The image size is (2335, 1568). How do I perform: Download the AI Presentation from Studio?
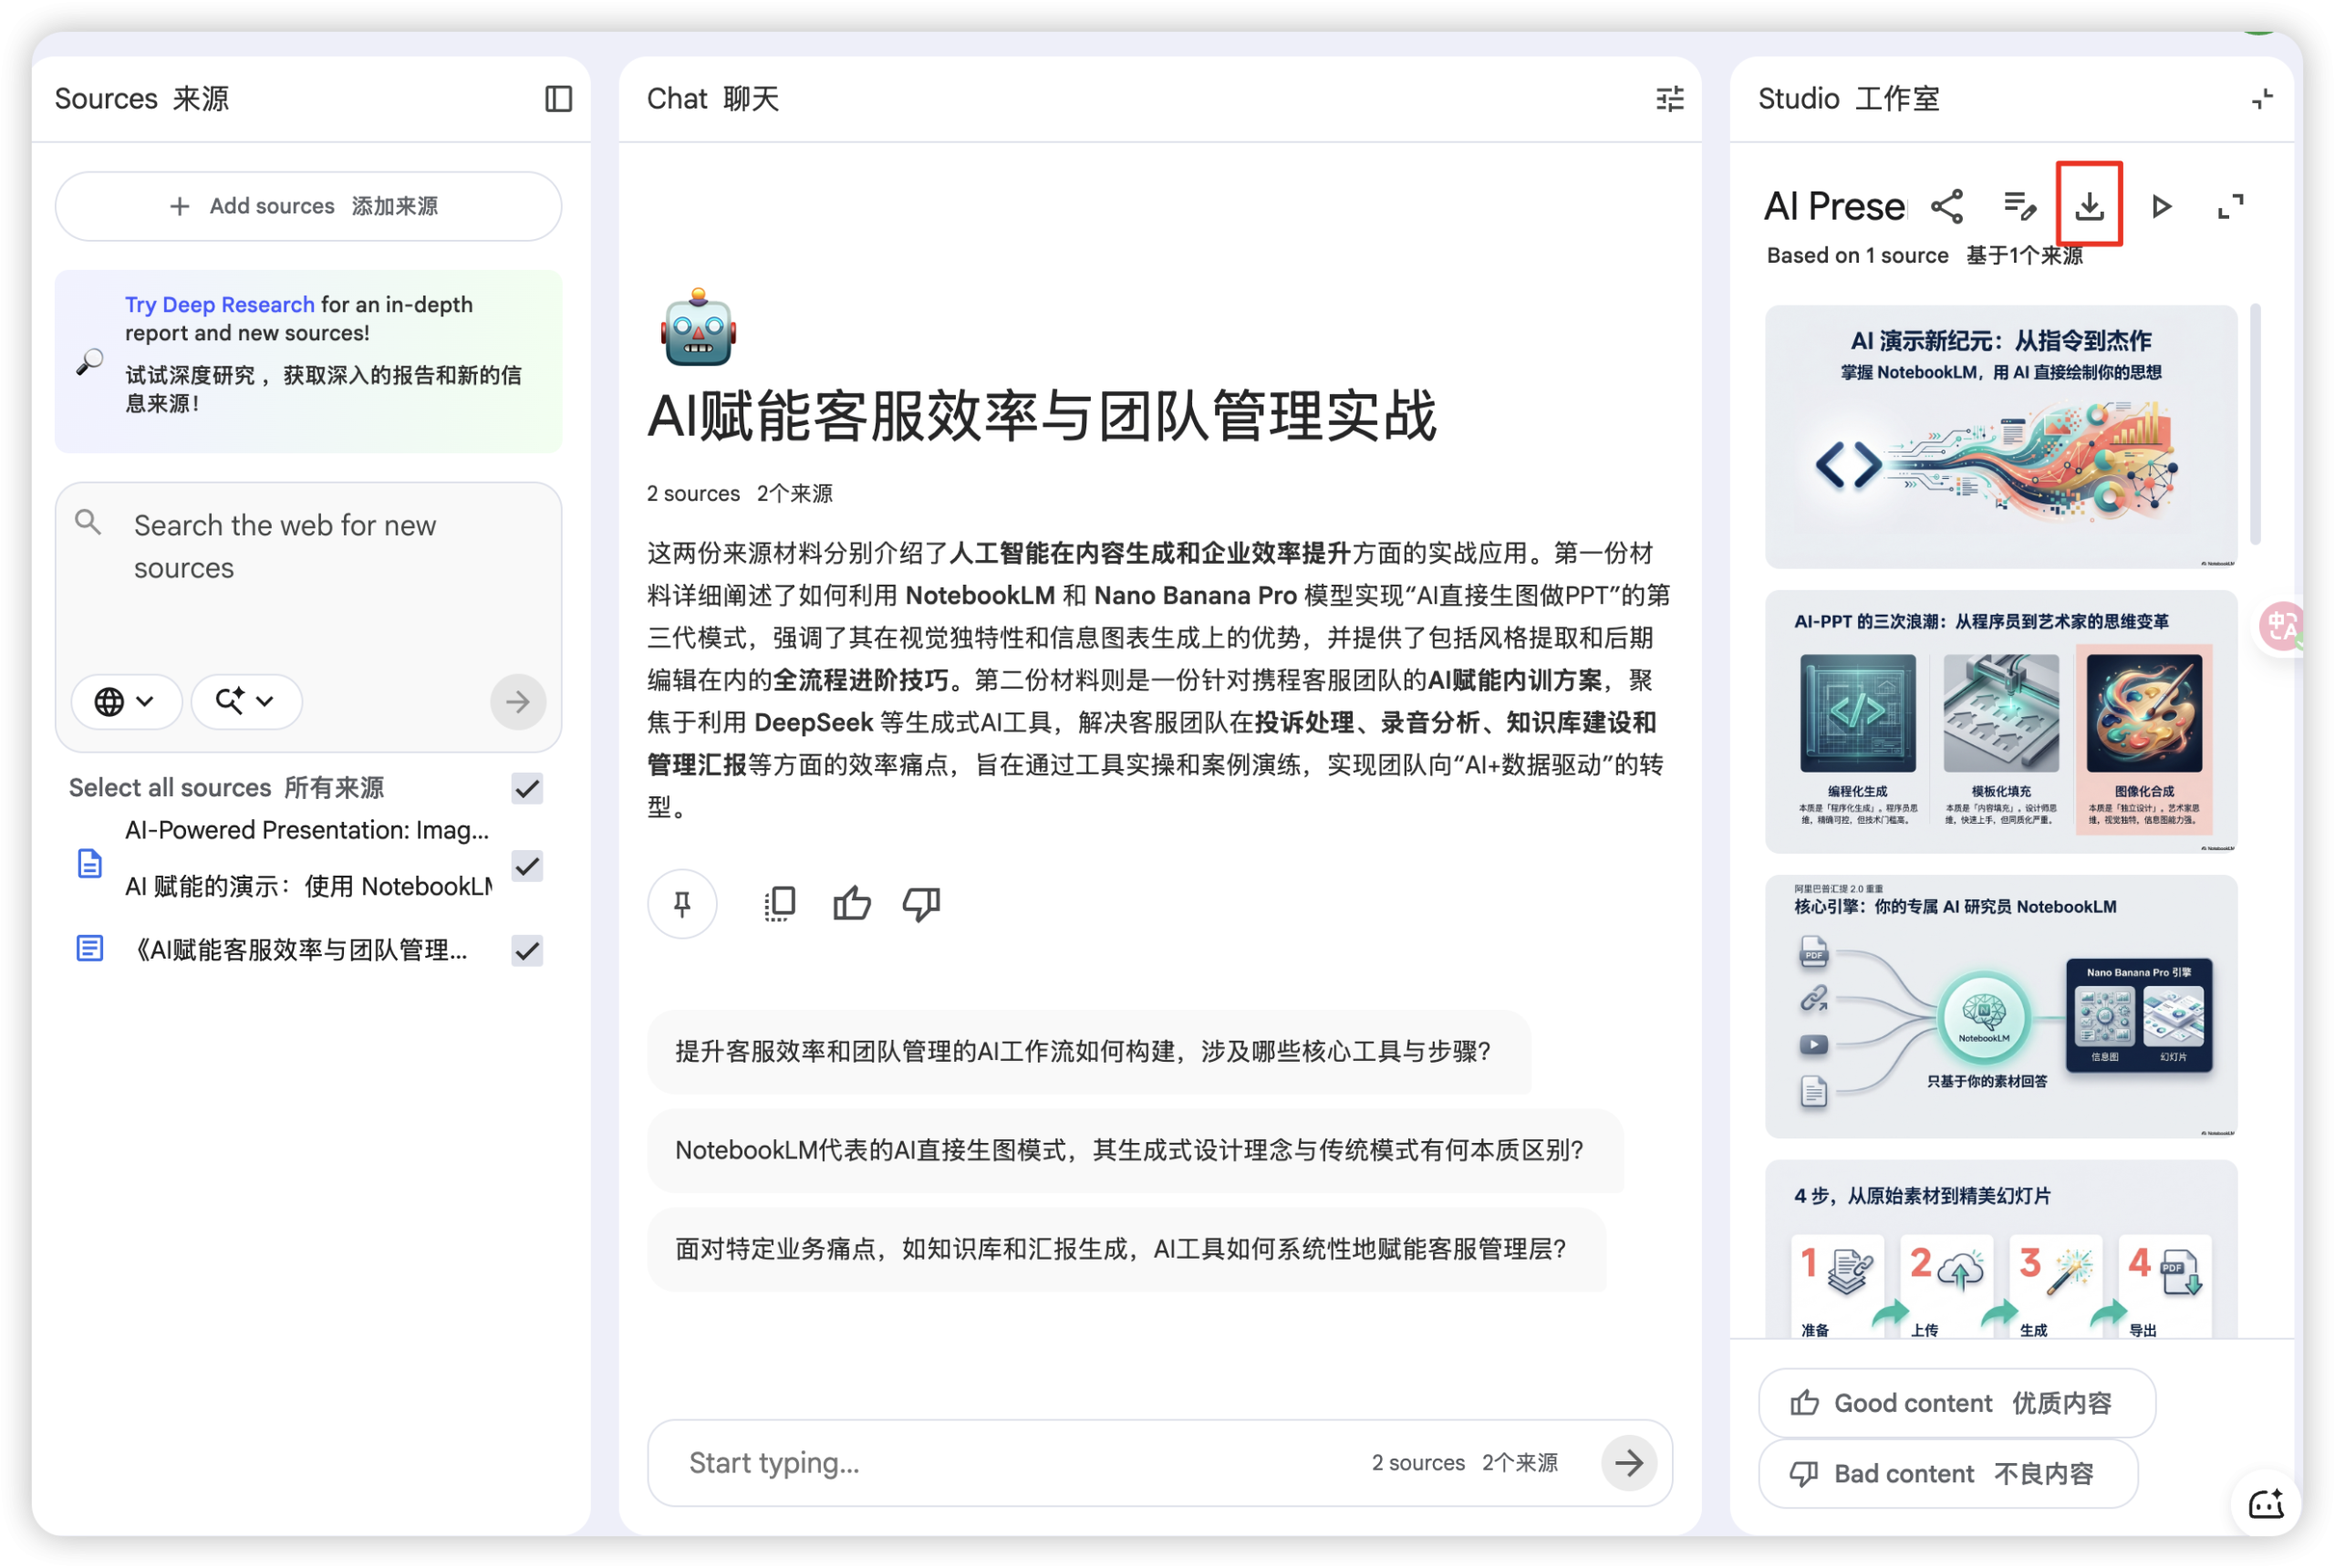click(x=2089, y=205)
